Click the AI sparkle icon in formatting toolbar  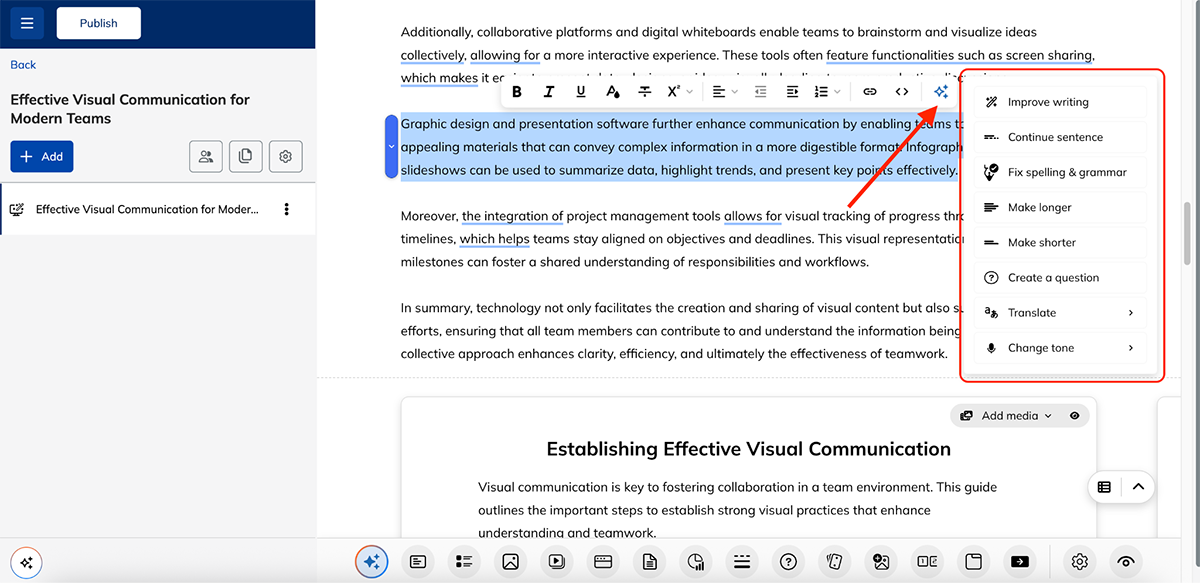click(940, 92)
